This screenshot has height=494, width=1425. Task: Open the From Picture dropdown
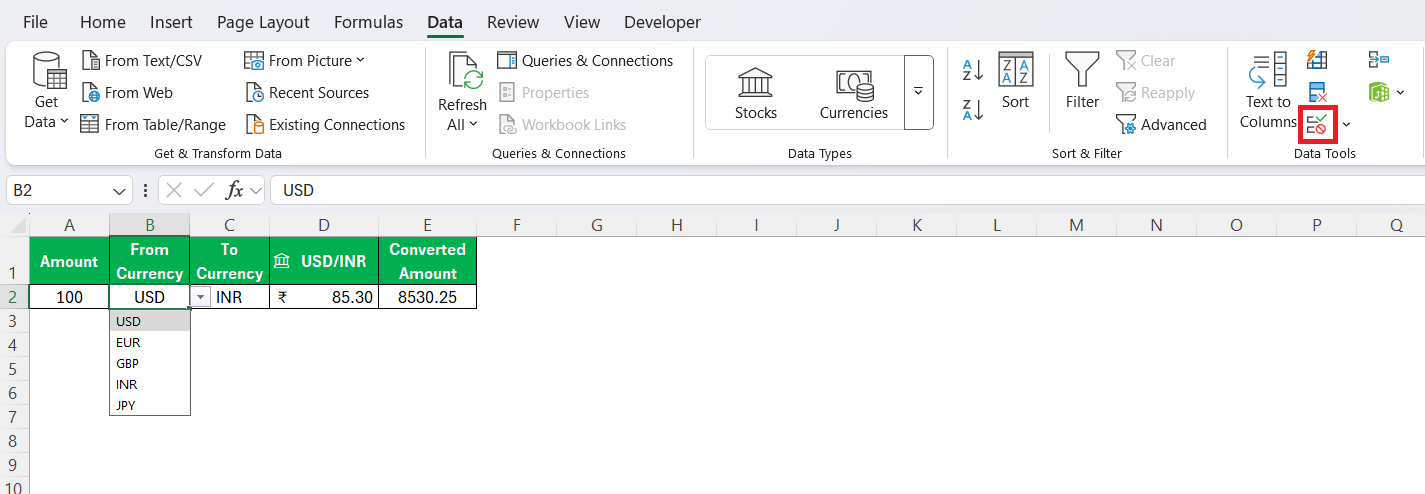click(305, 61)
